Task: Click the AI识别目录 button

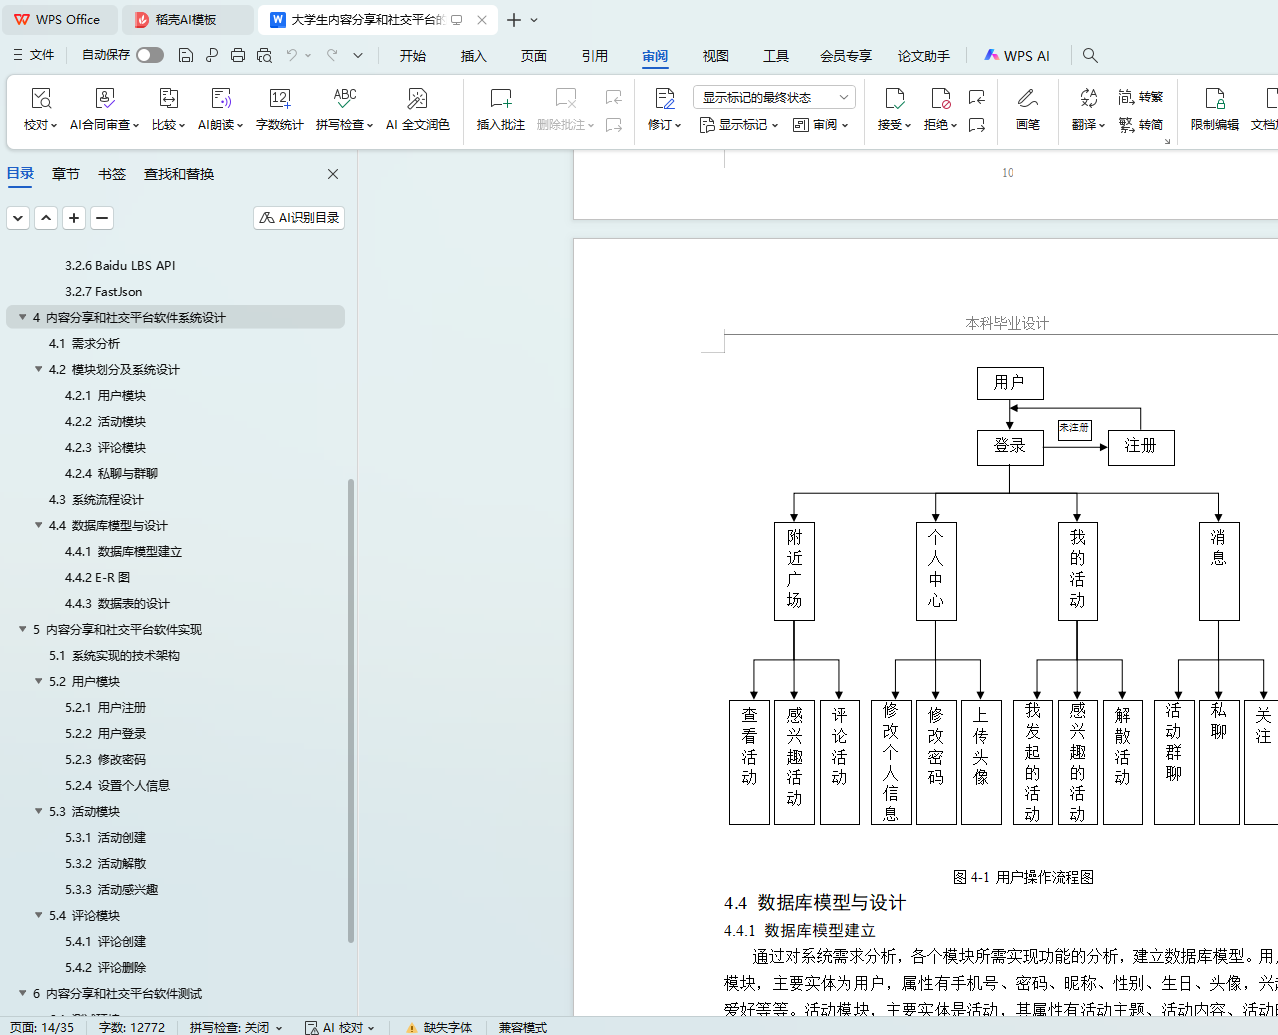Action: pyautogui.click(x=299, y=218)
